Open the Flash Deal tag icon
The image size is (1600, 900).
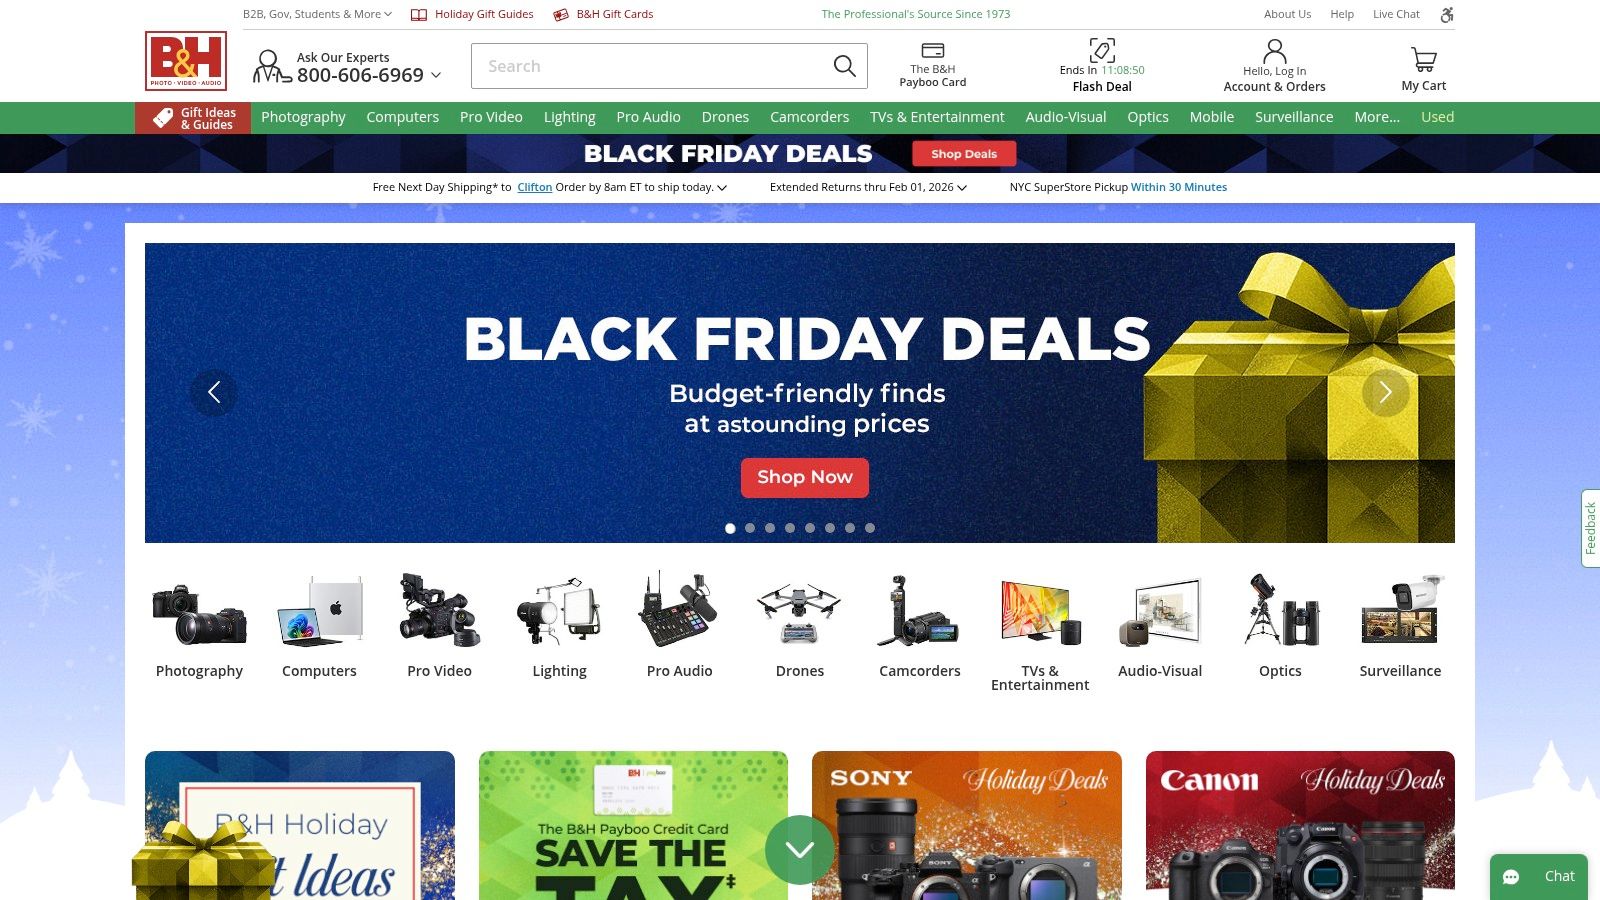[1102, 50]
